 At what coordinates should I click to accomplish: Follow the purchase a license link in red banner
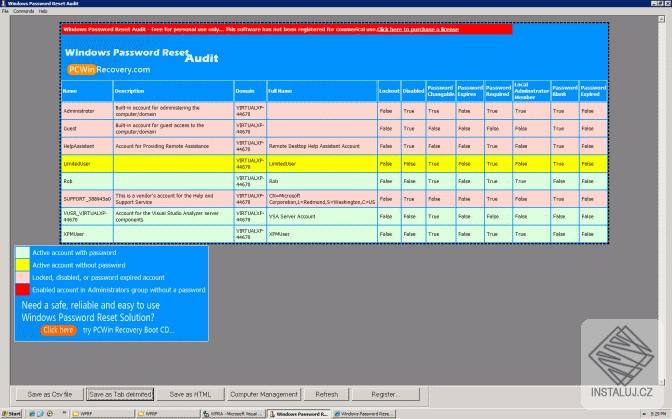click(x=417, y=29)
